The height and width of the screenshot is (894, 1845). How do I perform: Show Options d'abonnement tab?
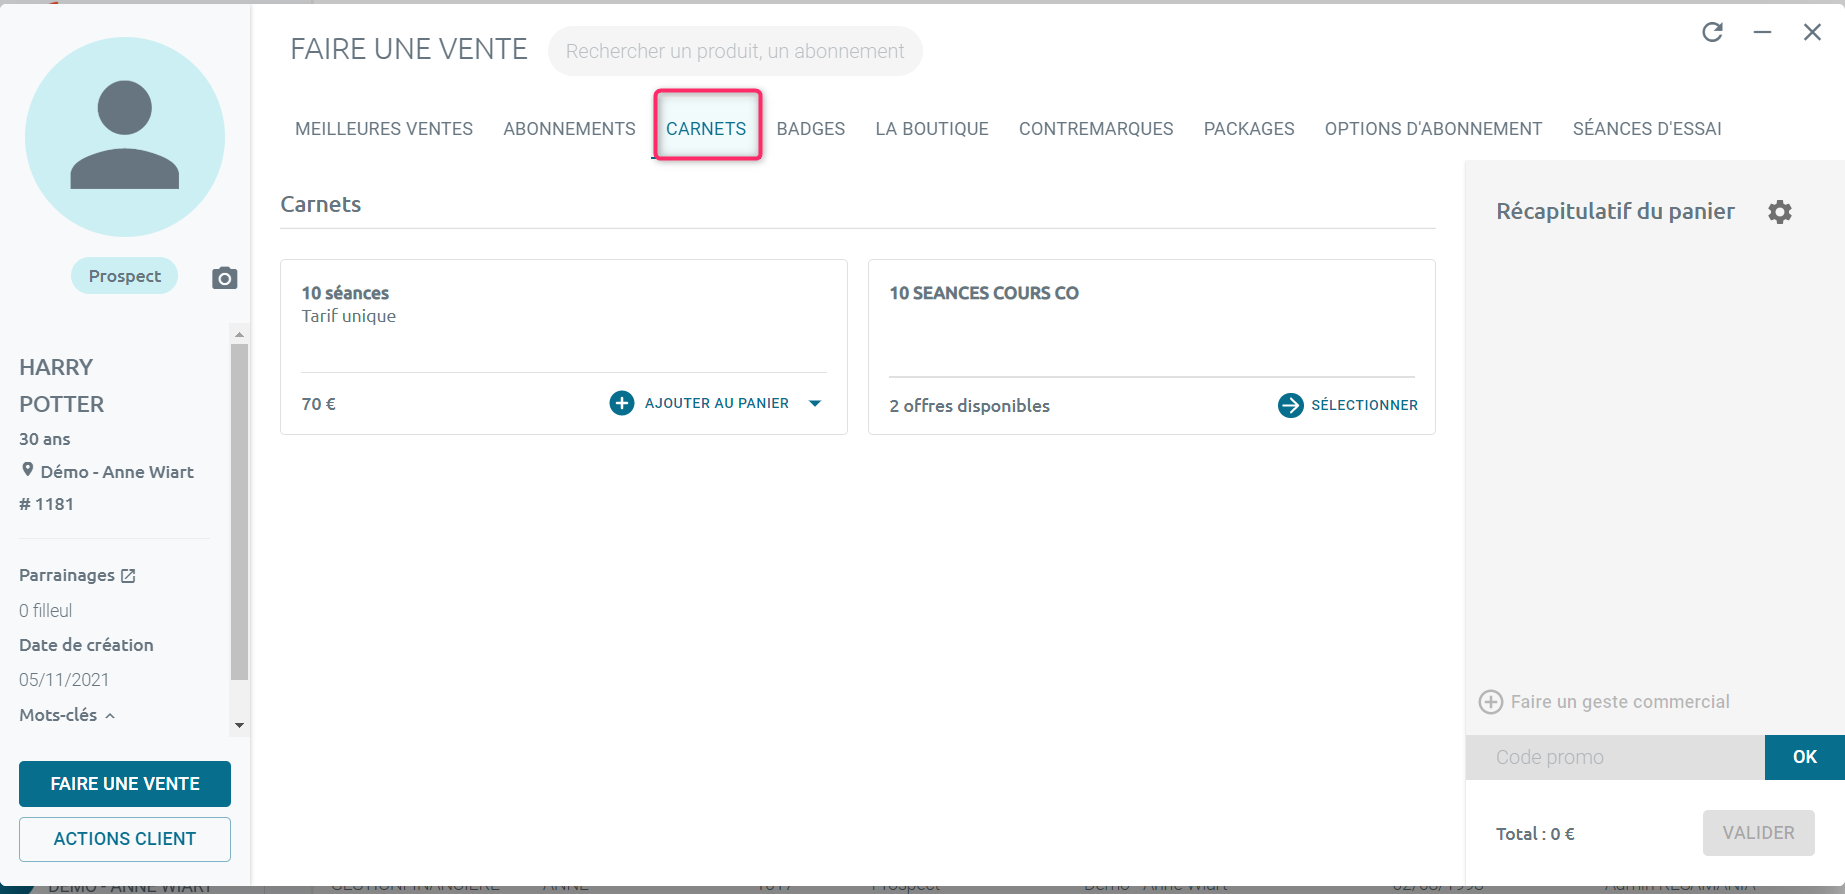pyautogui.click(x=1433, y=129)
